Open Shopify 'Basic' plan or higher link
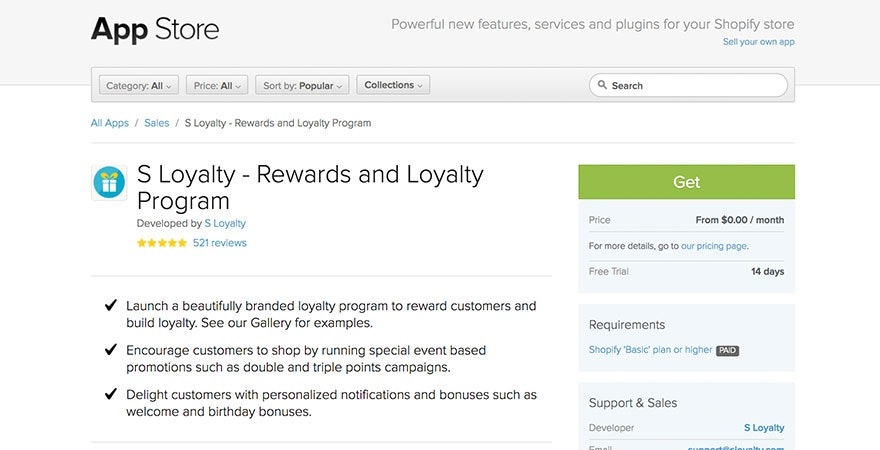Viewport: 880px width, 450px height. (651, 350)
